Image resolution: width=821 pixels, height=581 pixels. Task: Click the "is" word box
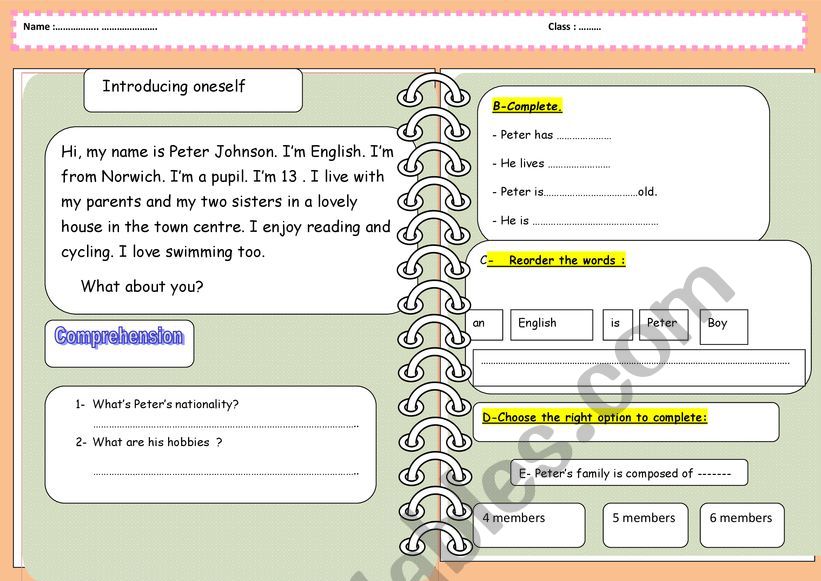click(615, 324)
